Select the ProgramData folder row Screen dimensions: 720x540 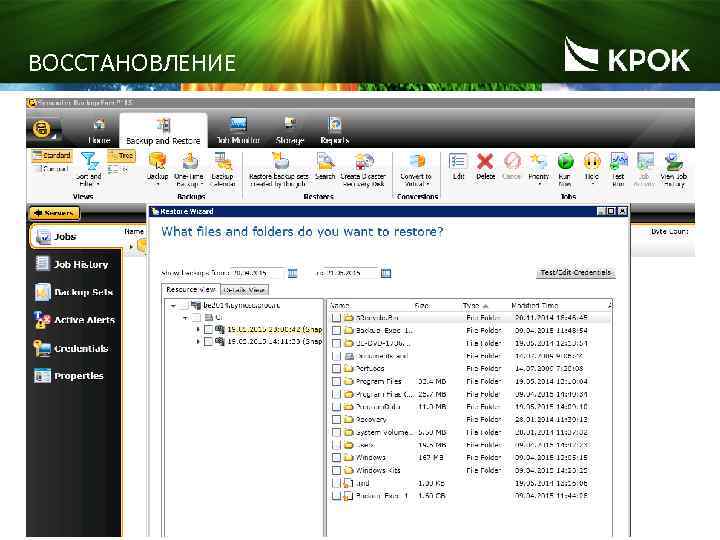coord(471,407)
